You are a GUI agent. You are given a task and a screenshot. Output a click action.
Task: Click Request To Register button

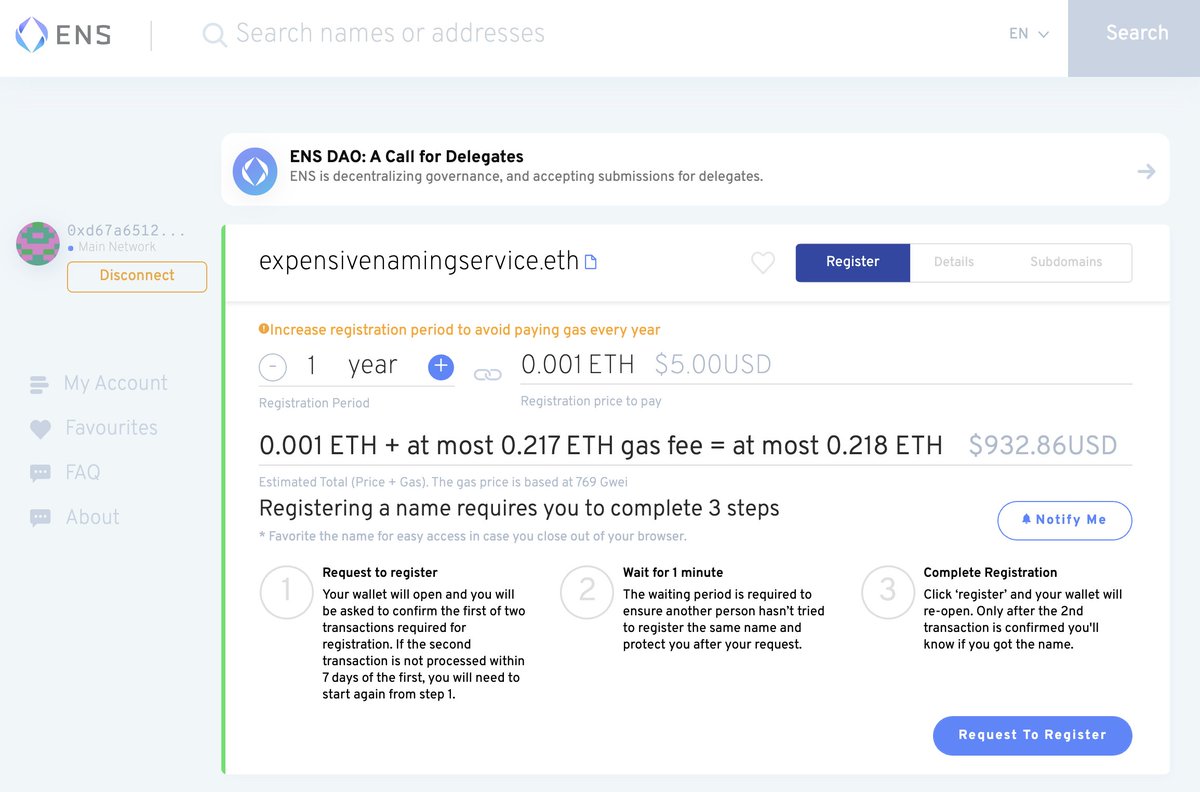point(1032,735)
